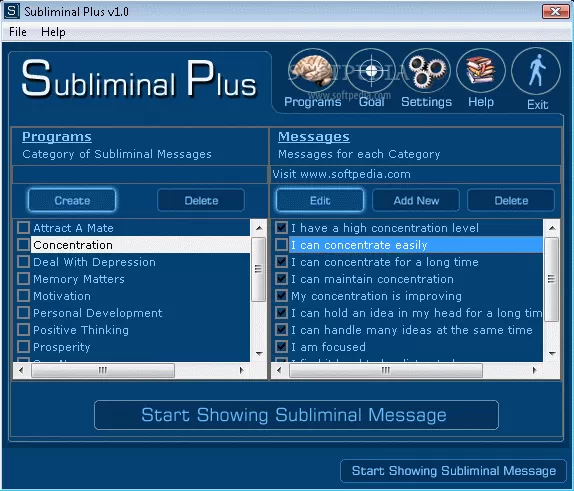
Task: Open Settings via the gears icon
Action: click(x=426, y=72)
